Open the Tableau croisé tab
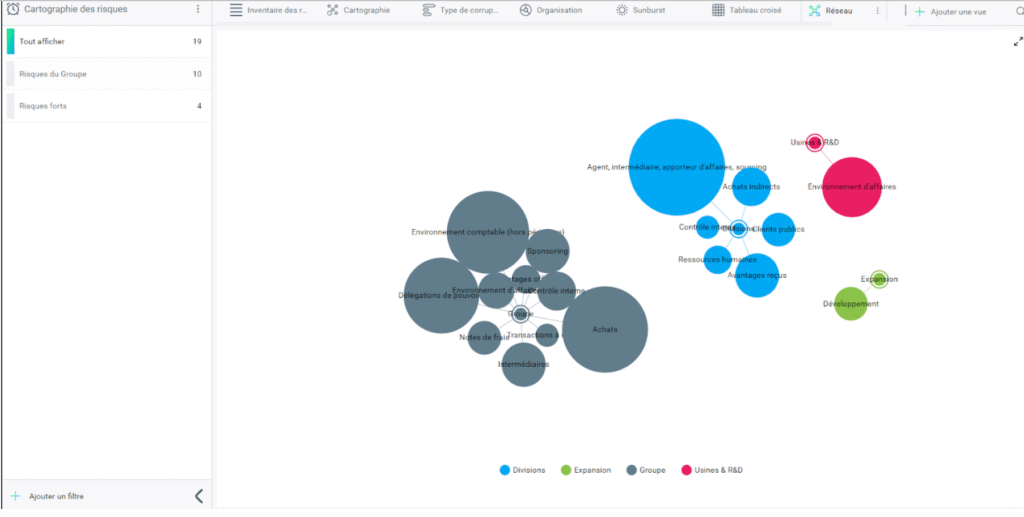 (x=746, y=10)
